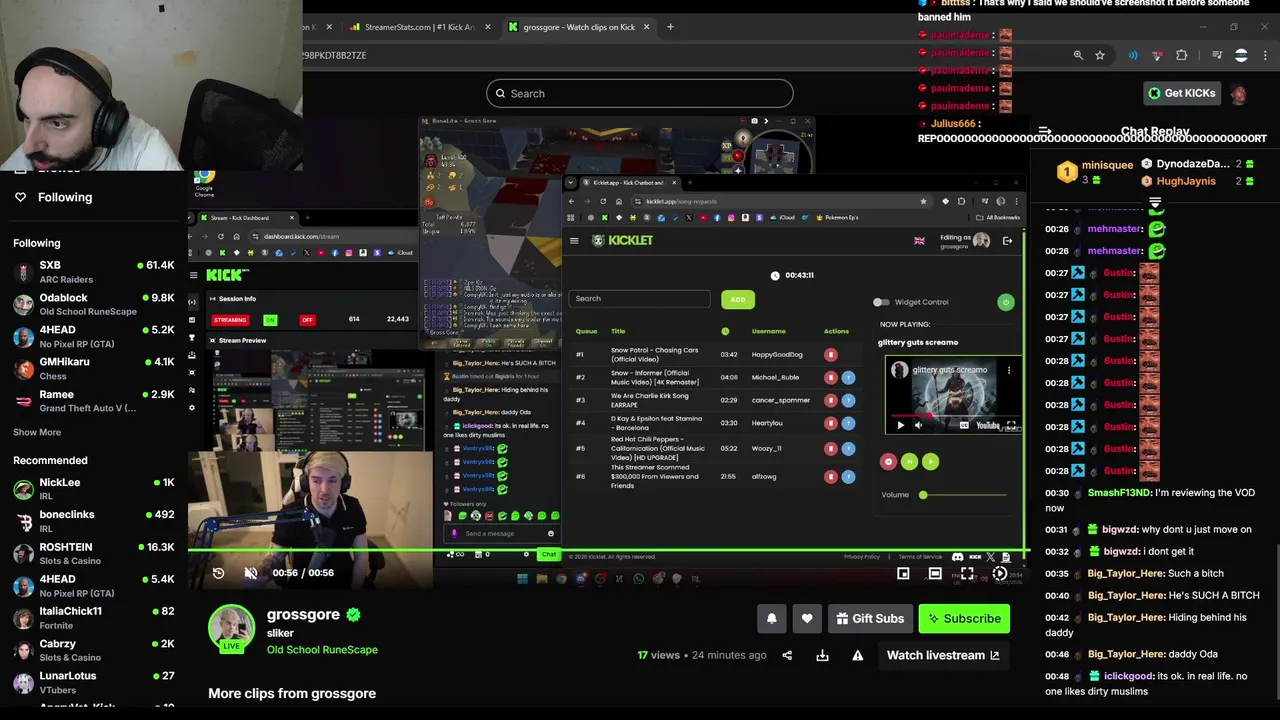
Task: Click the Kicklet song Search field
Action: [x=639, y=298]
